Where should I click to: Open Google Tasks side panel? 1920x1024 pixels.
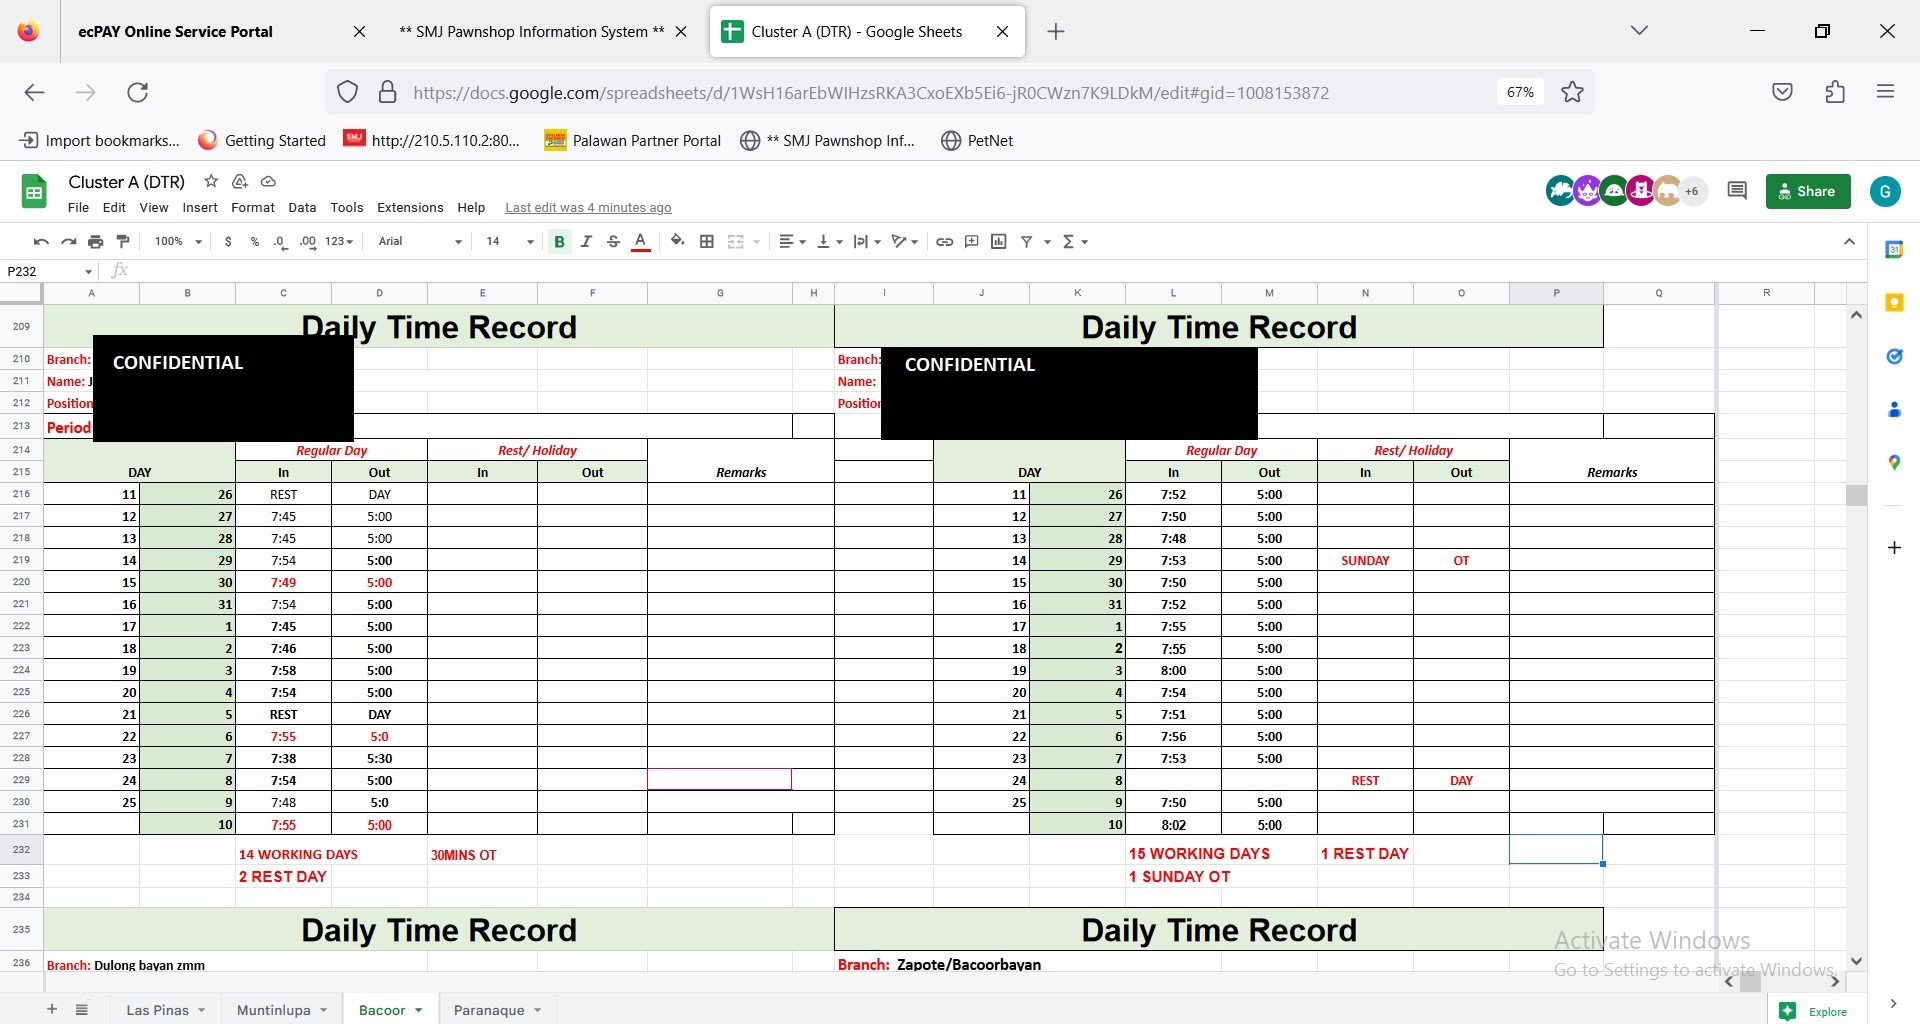coord(1894,356)
